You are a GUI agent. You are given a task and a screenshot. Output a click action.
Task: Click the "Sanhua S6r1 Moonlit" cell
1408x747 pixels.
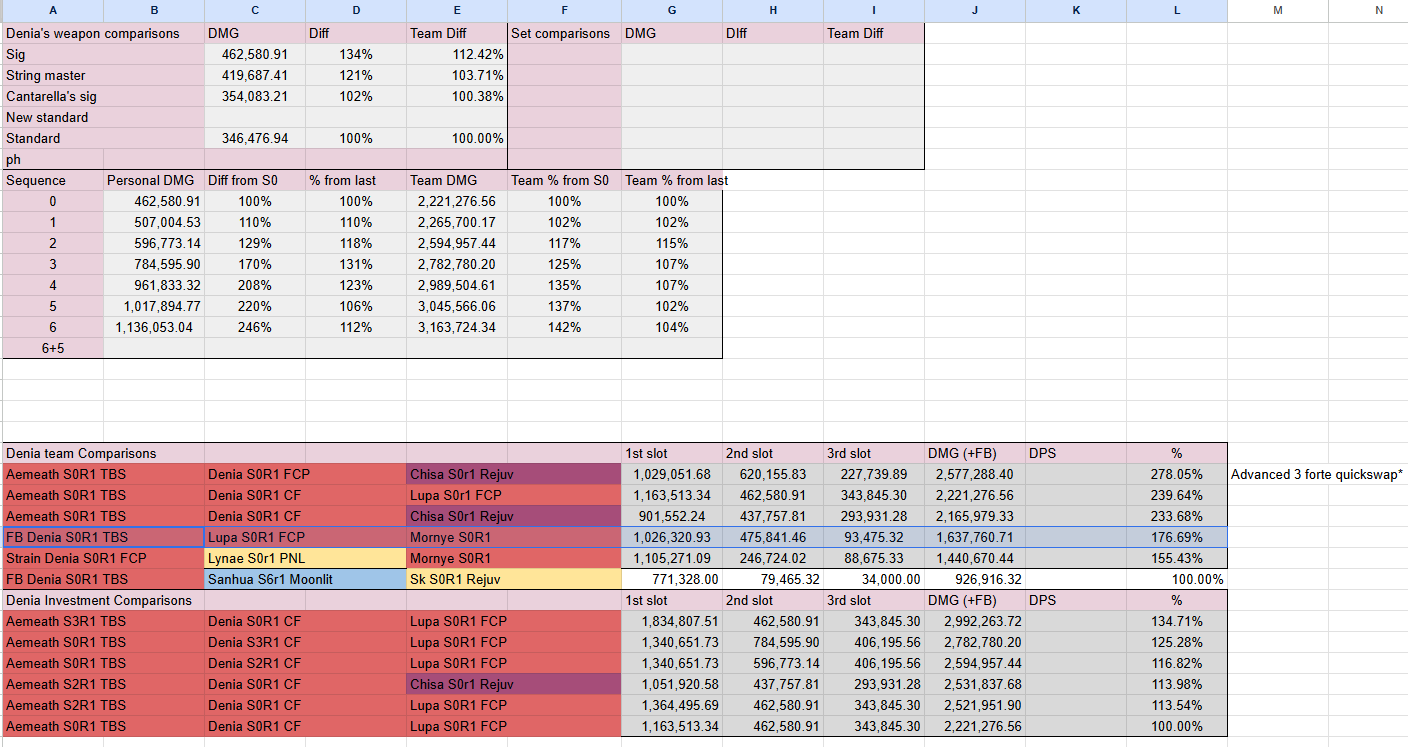click(x=305, y=579)
